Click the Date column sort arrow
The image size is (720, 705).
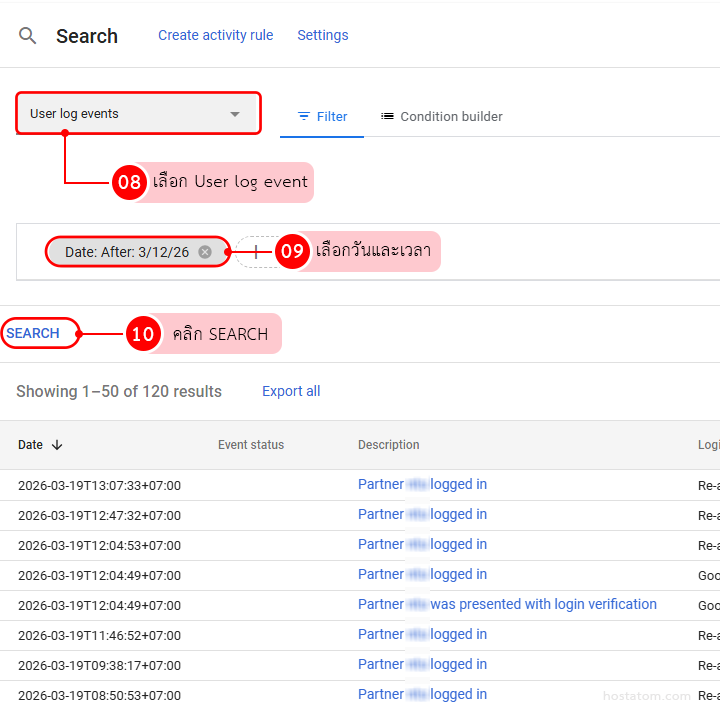pos(57,445)
